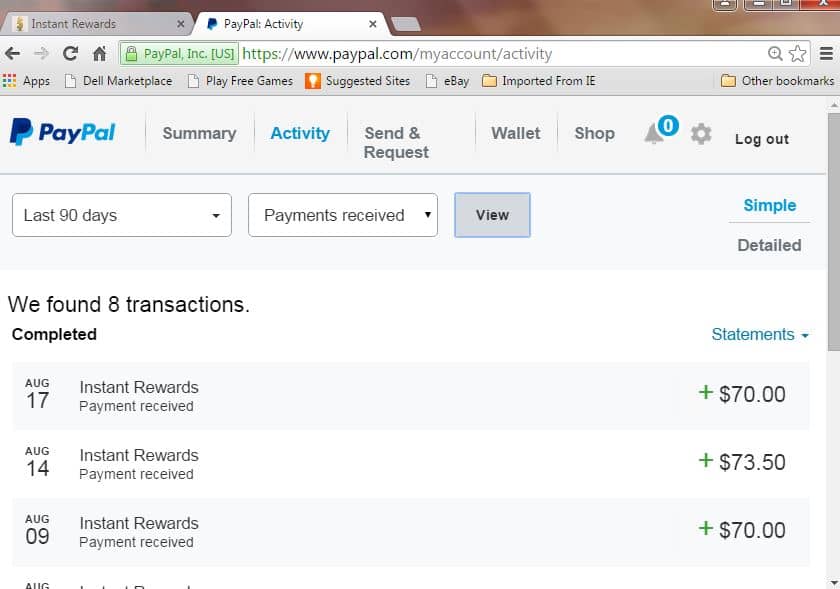Open the Shop tab
840x589 pixels.
coord(595,133)
